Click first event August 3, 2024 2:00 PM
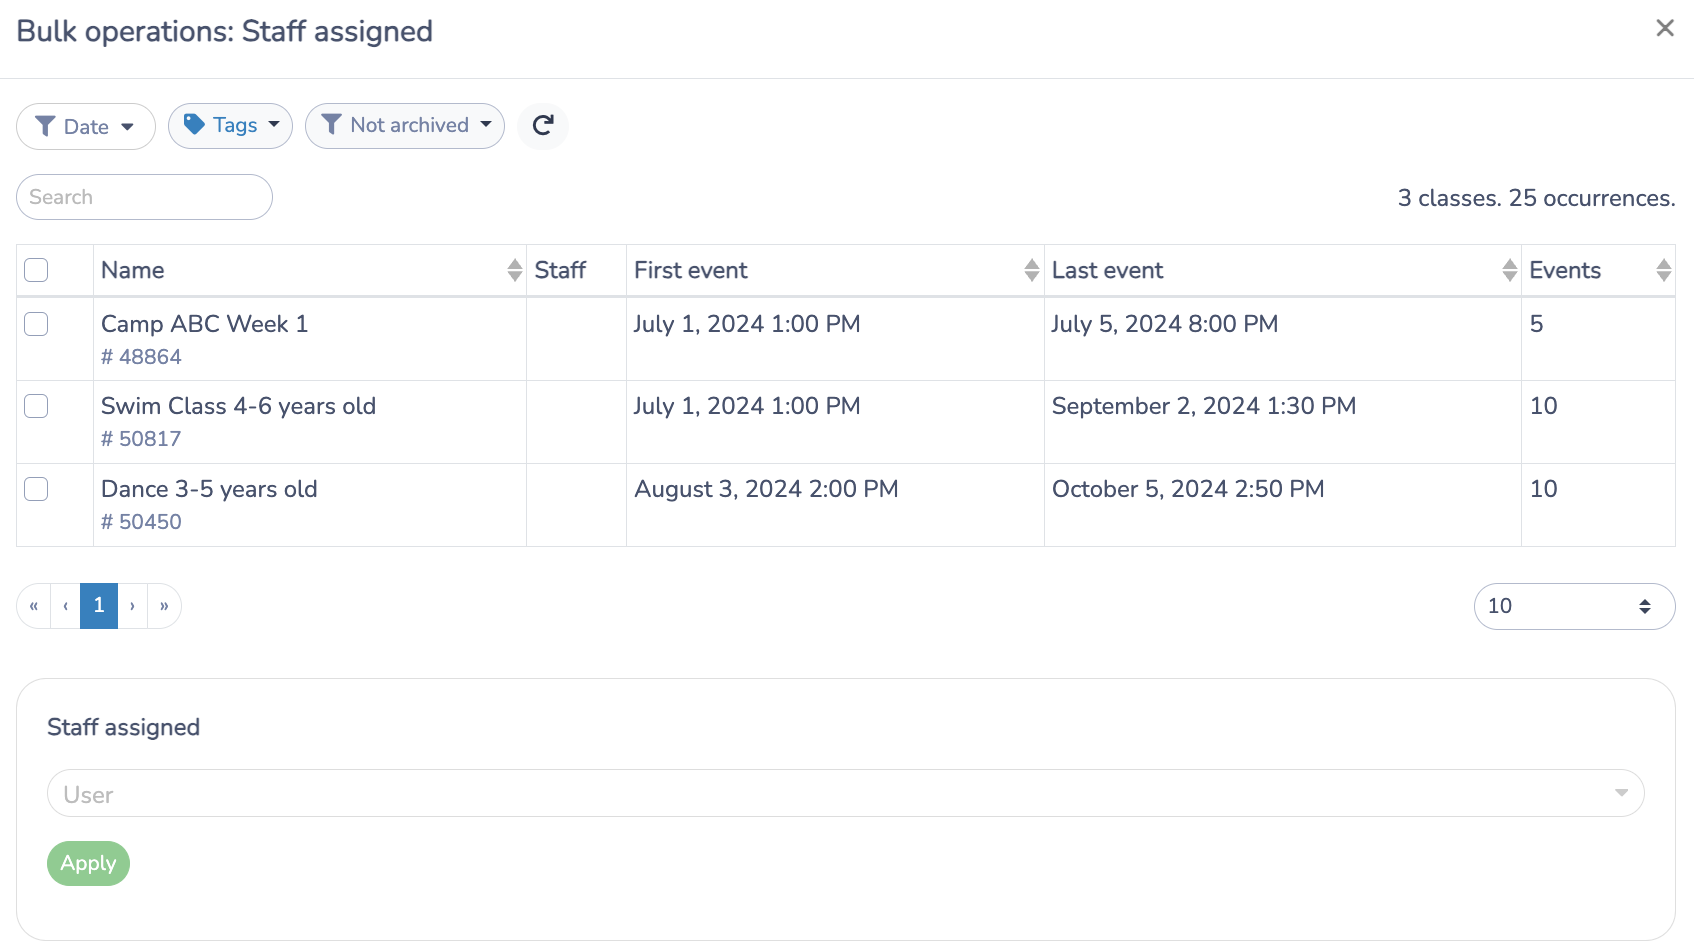Viewport: 1694px width, 944px height. pos(766,489)
